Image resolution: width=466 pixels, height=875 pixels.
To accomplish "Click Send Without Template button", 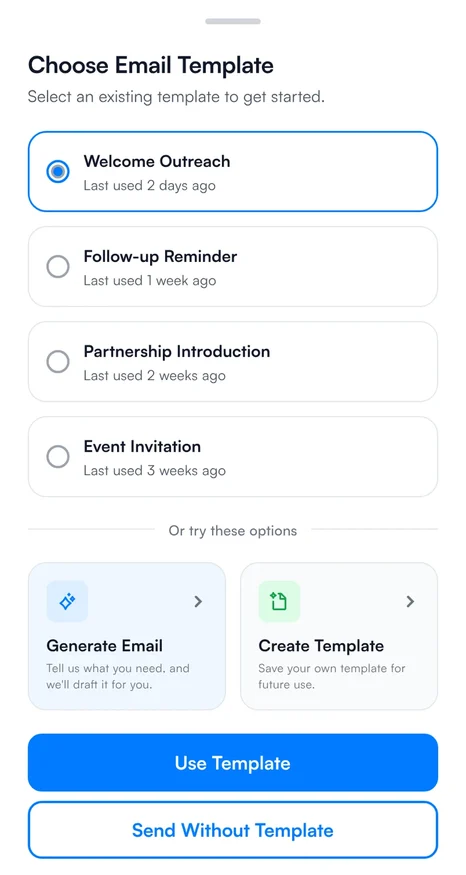I will click(x=233, y=830).
